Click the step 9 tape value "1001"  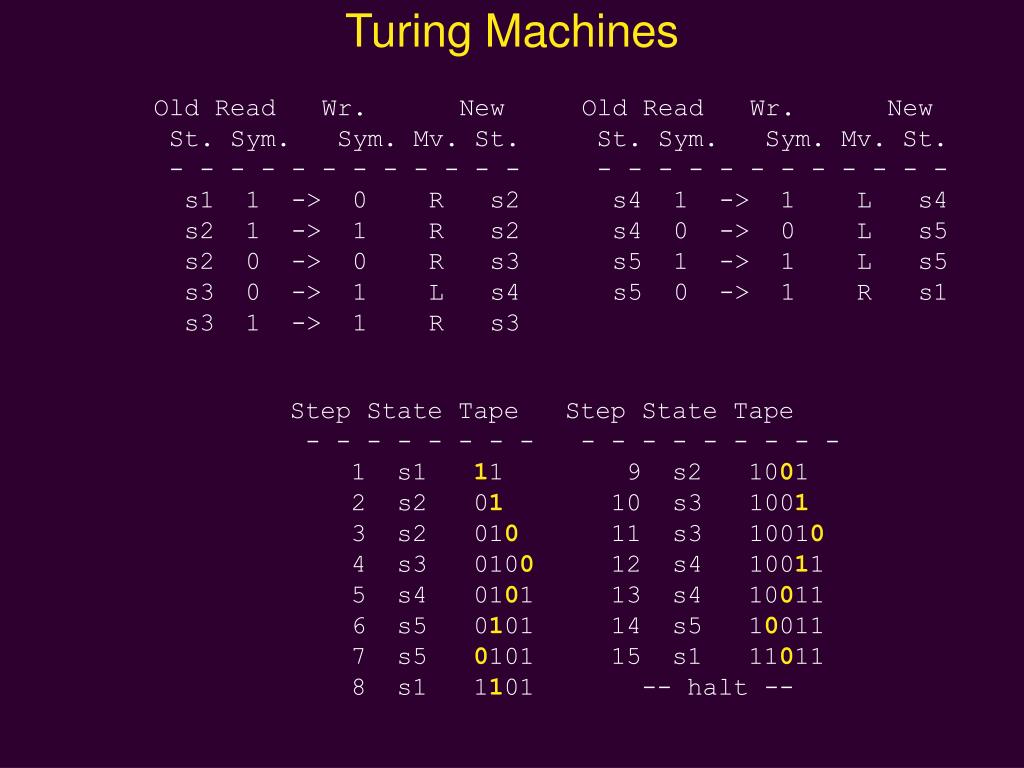779,472
